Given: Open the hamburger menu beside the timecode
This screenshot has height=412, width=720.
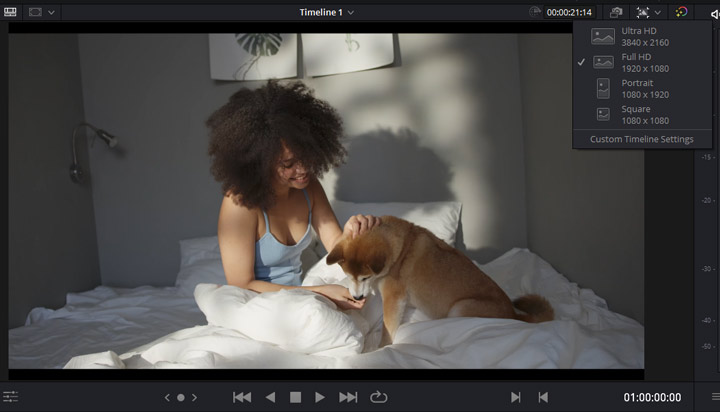Looking at the screenshot, I should tap(715, 397).
